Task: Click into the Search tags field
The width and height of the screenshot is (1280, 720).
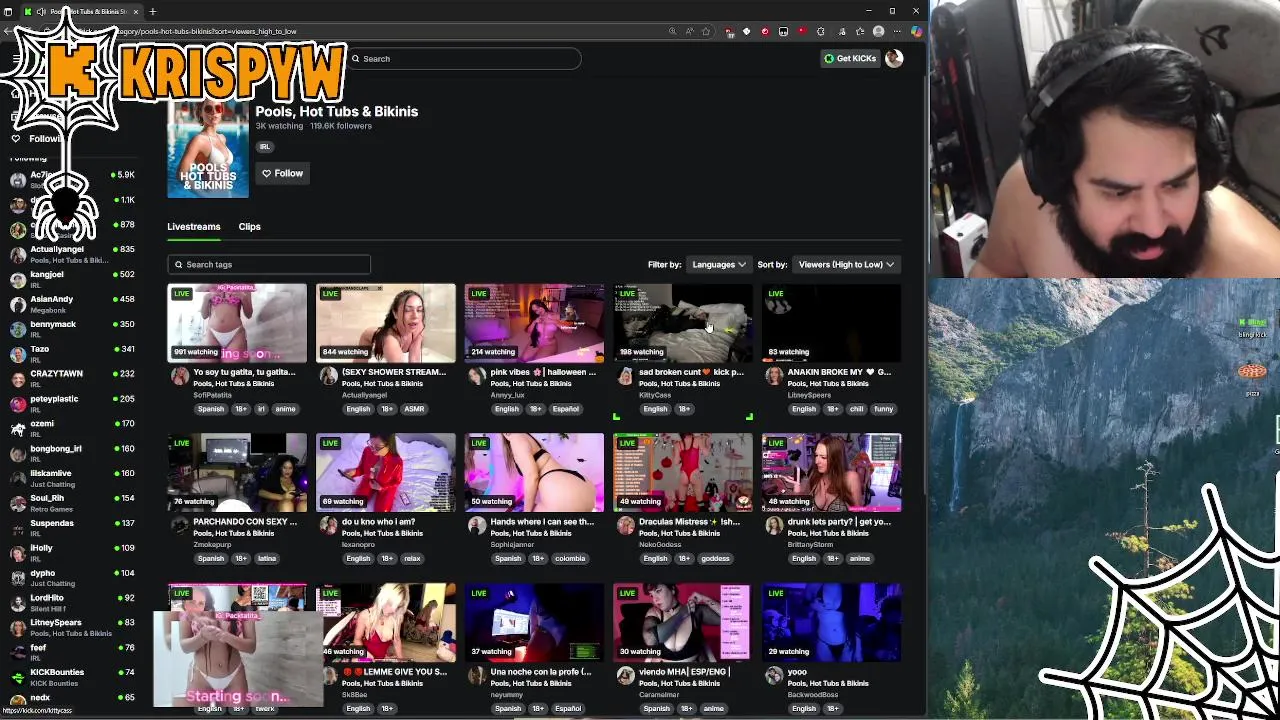Action: 269,264
